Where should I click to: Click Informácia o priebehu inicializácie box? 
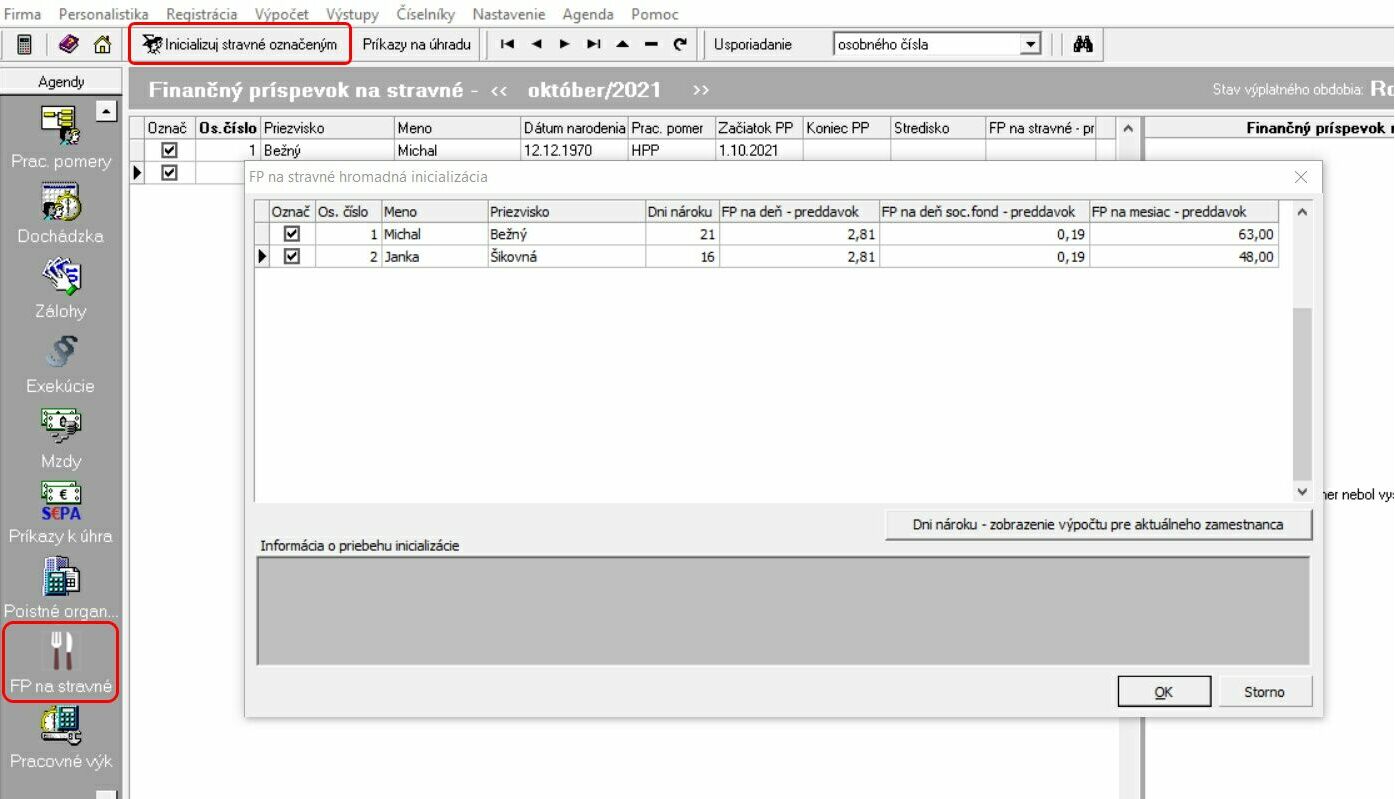point(783,611)
